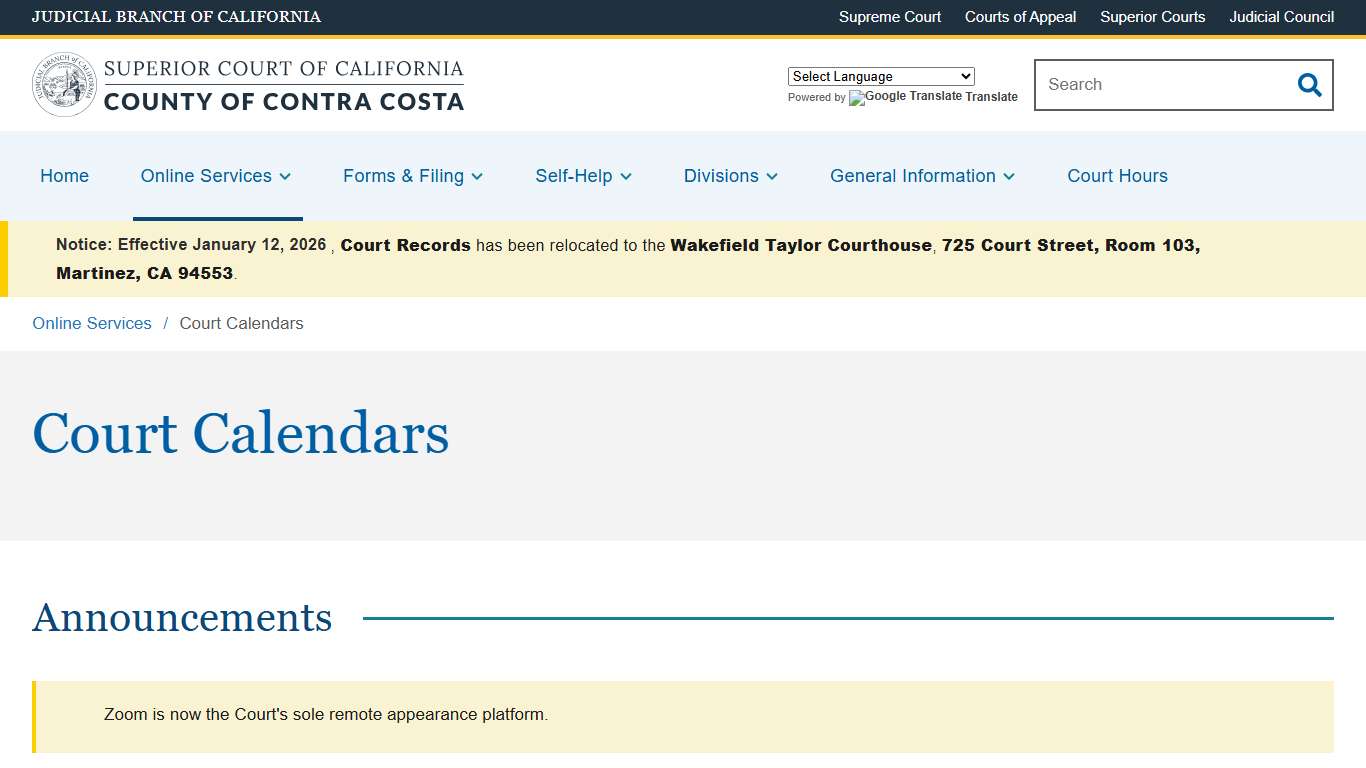
Task: Click the Courts of Appeal link
Action: tap(1020, 17)
